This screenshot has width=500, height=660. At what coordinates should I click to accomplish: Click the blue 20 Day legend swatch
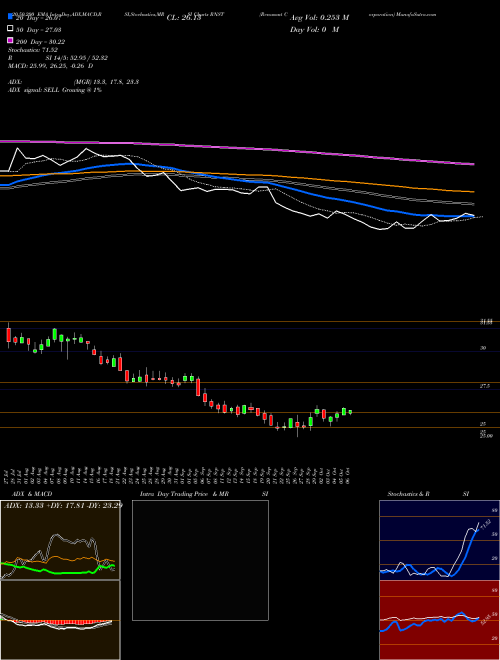coord(10,17)
